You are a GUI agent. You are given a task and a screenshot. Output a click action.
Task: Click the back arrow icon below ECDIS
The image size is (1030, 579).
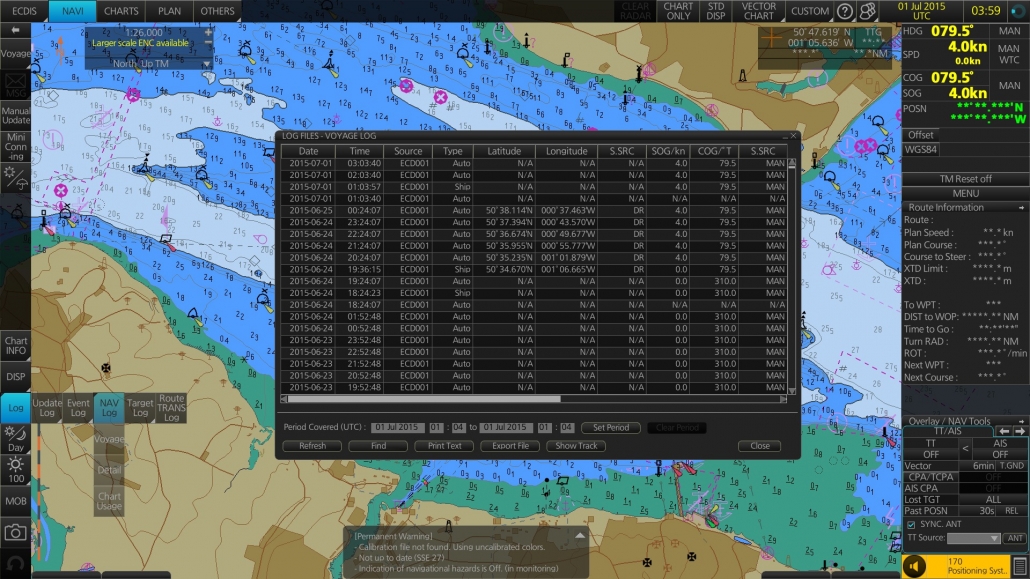click(15, 30)
